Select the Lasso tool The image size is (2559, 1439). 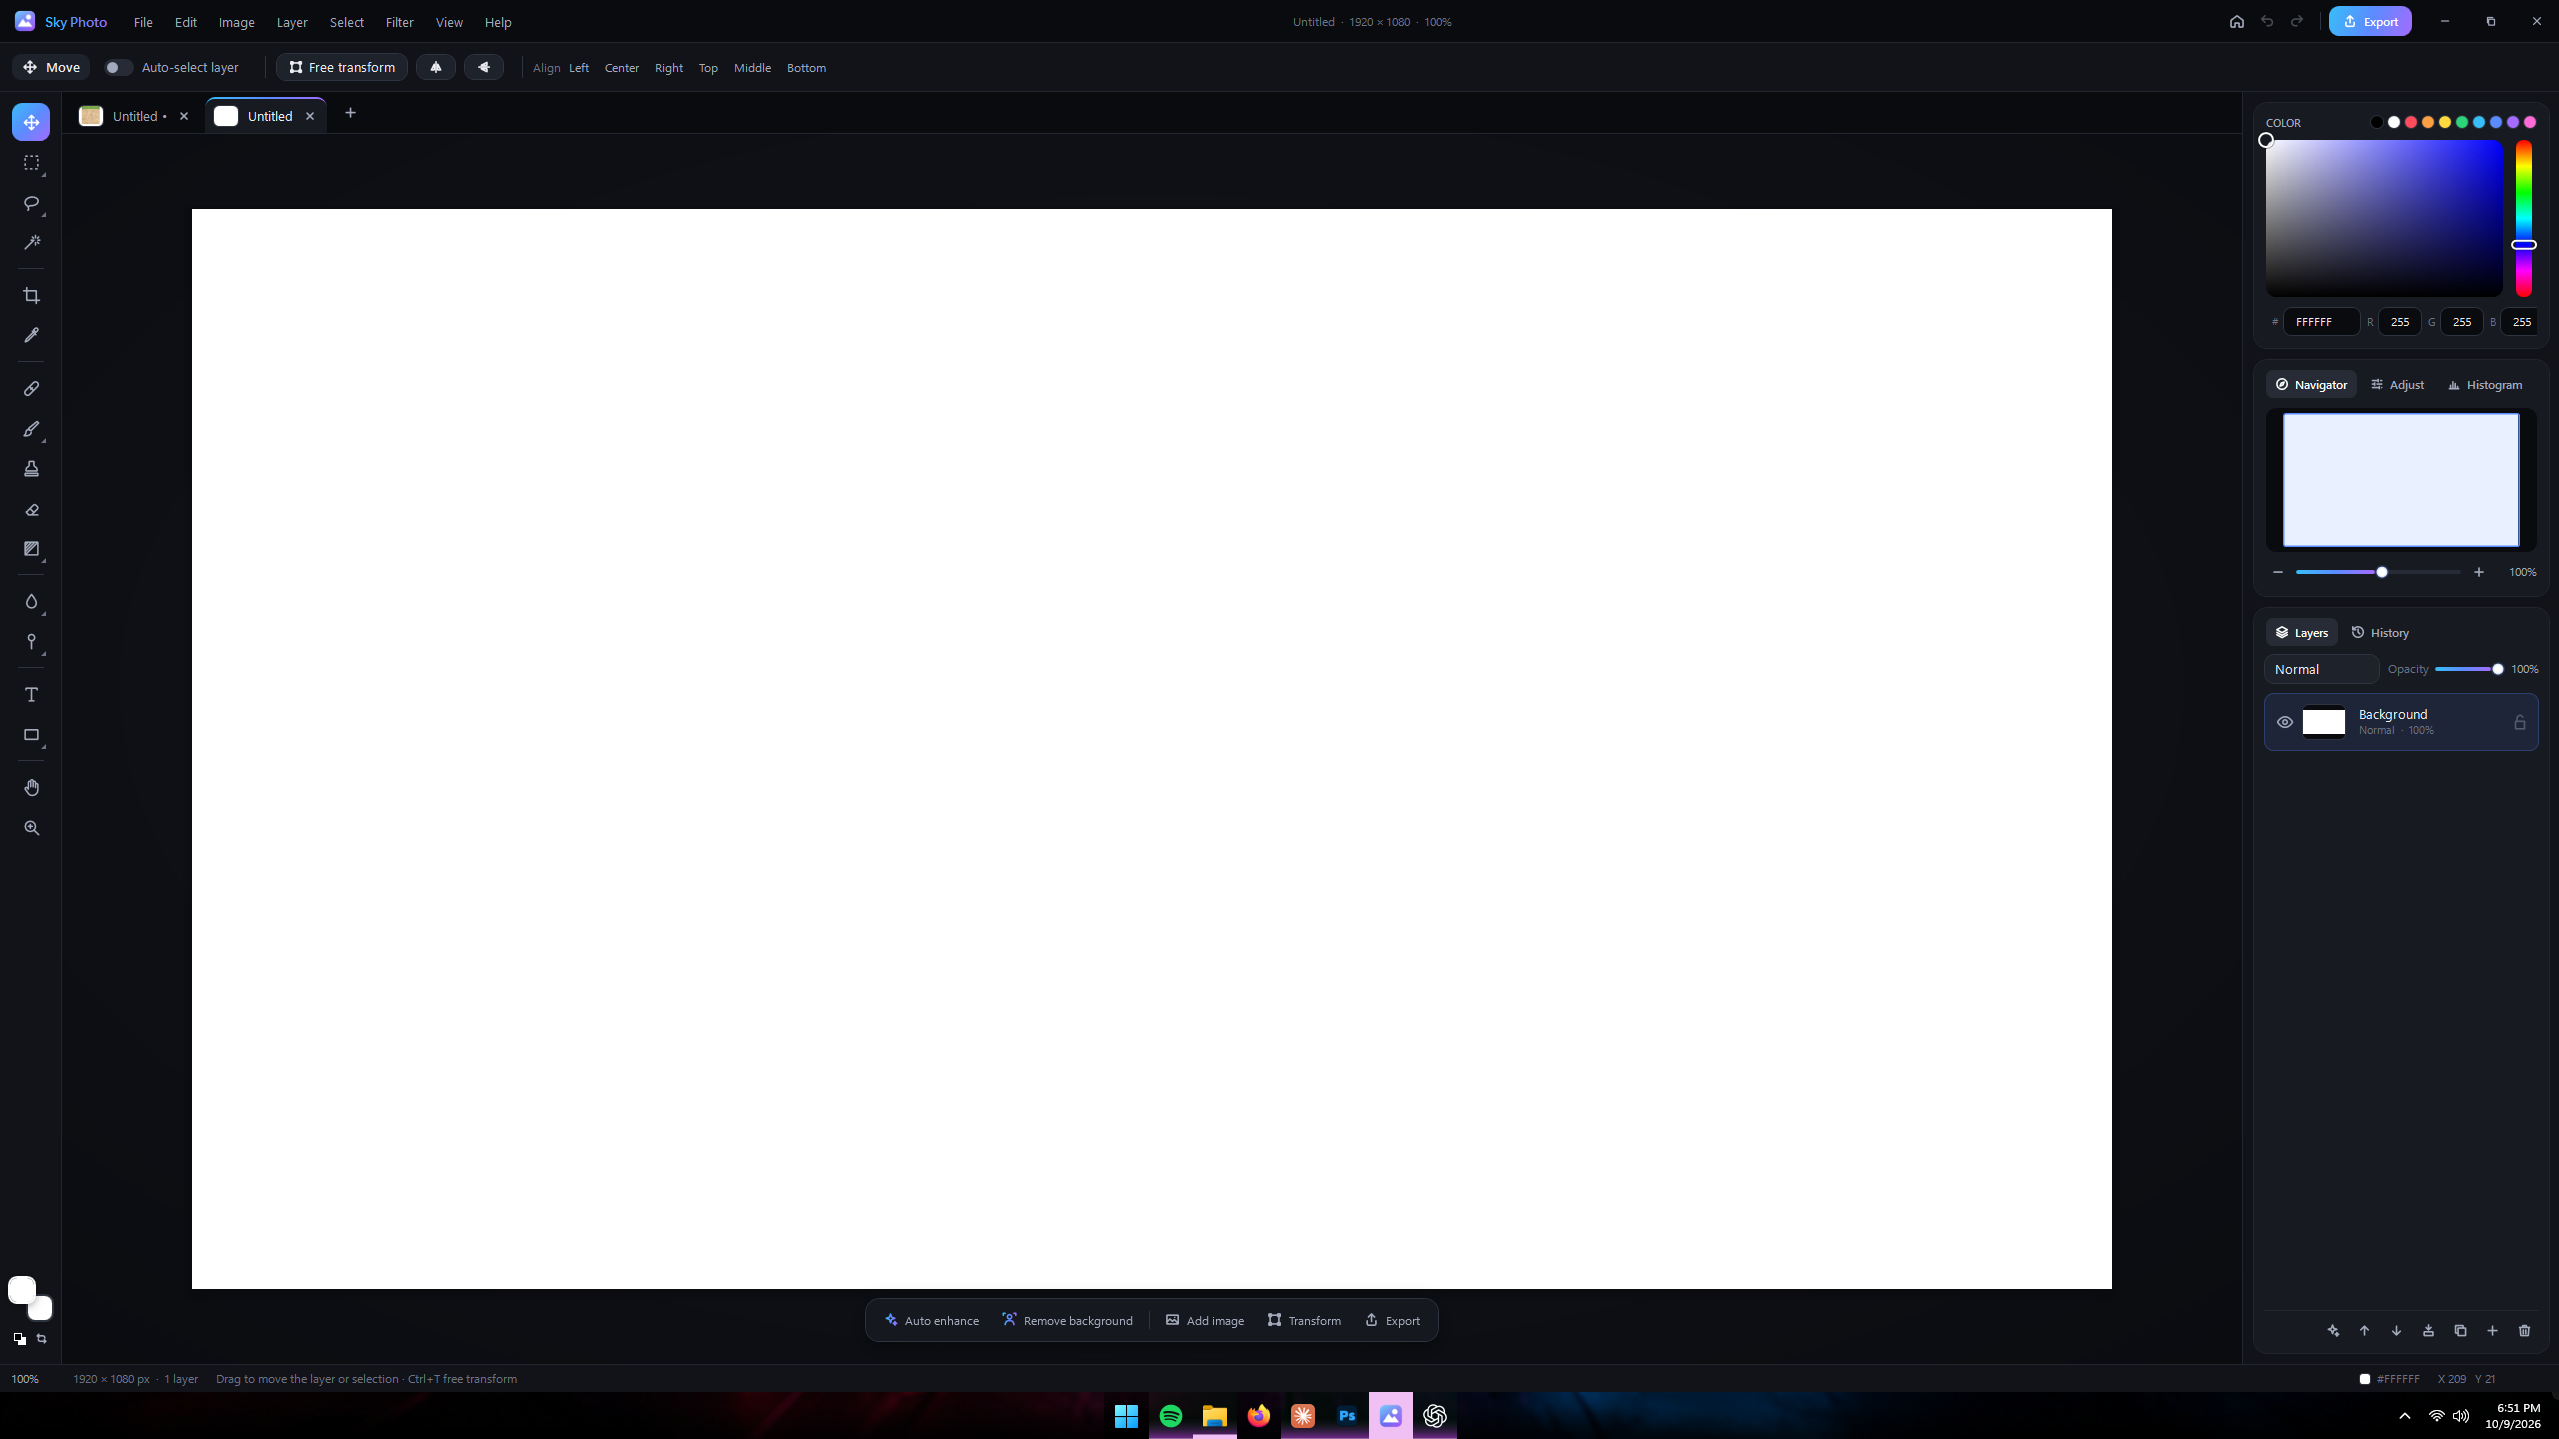[31, 203]
